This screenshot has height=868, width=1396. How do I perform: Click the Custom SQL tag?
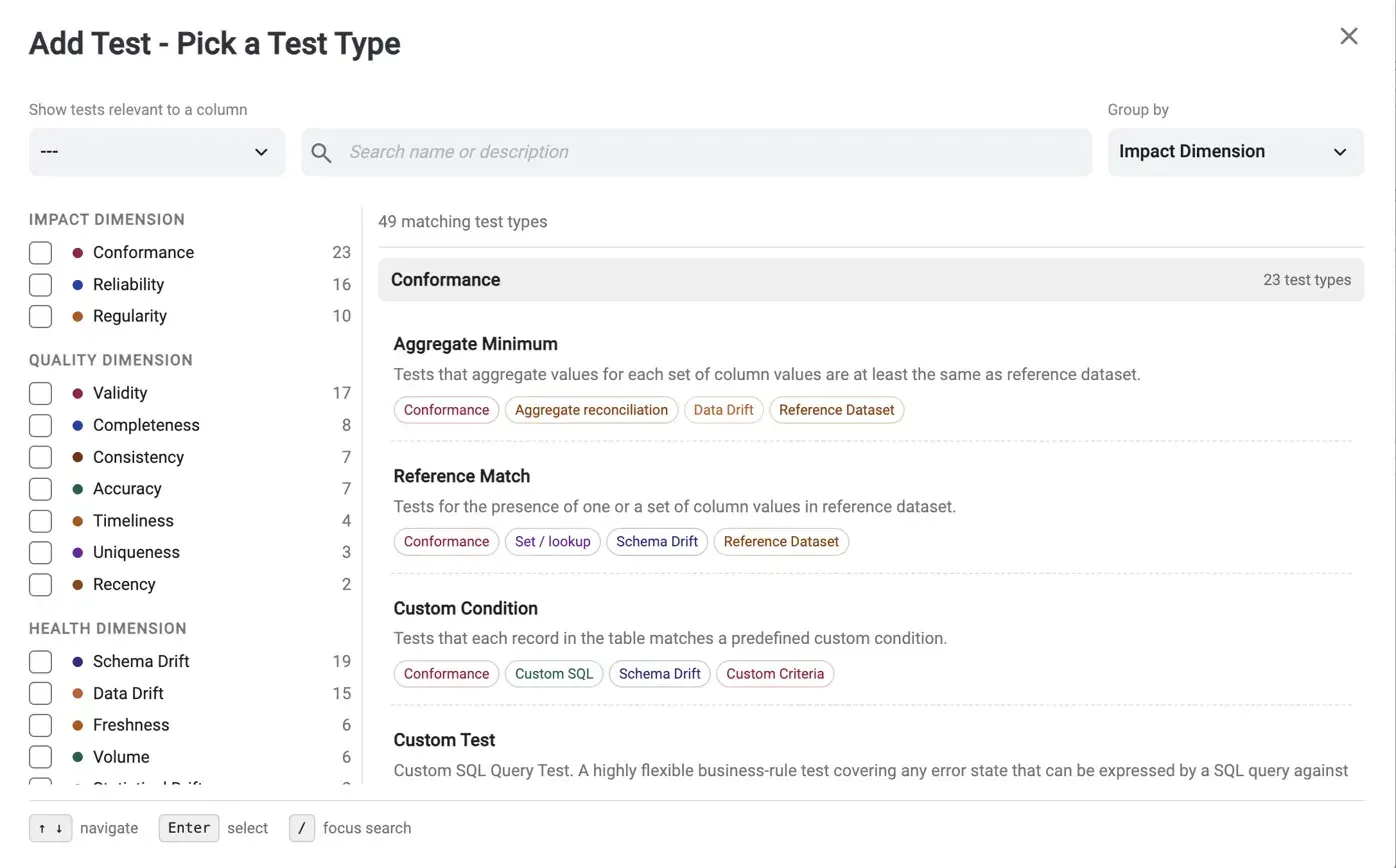click(x=554, y=674)
